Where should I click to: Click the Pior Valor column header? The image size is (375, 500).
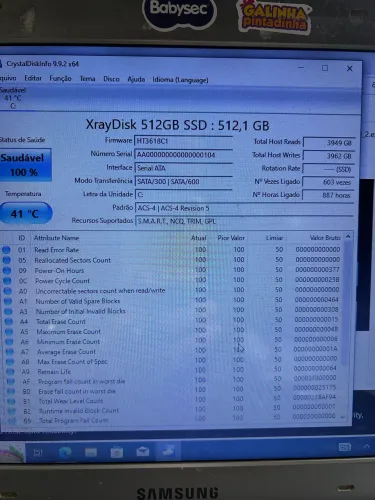point(231,238)
